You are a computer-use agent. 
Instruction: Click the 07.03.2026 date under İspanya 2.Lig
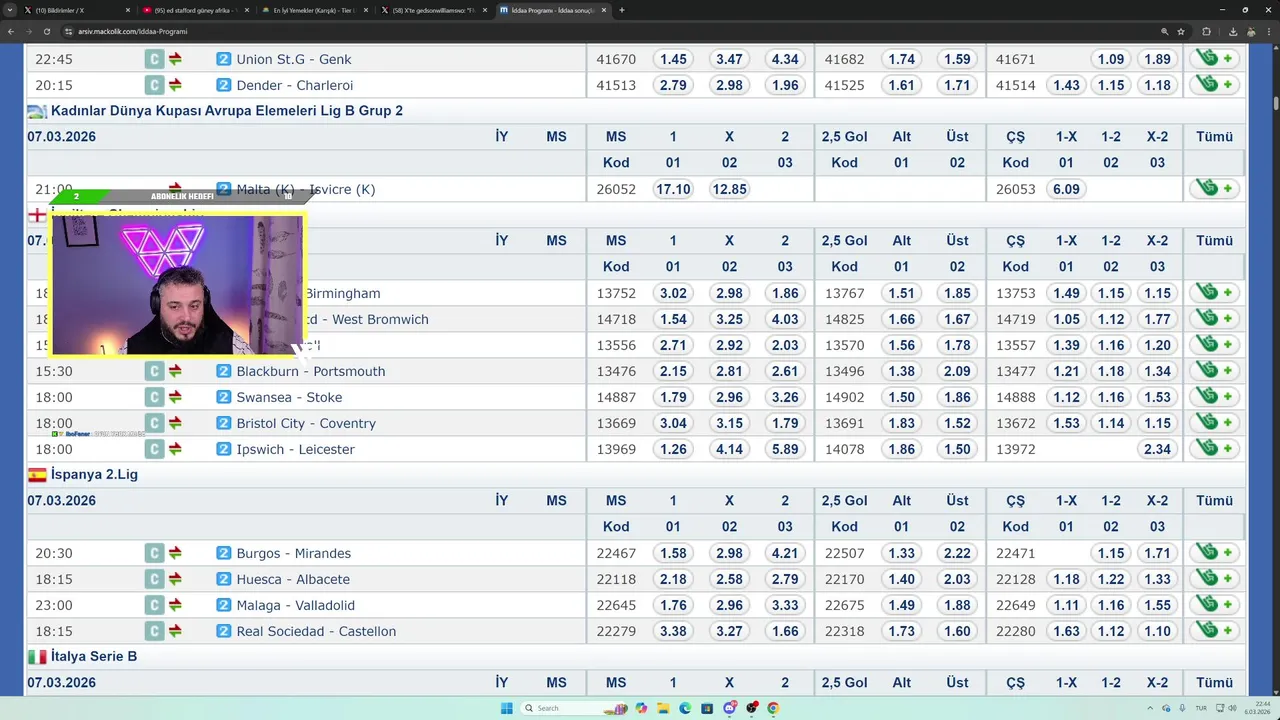tap(62, 501)
